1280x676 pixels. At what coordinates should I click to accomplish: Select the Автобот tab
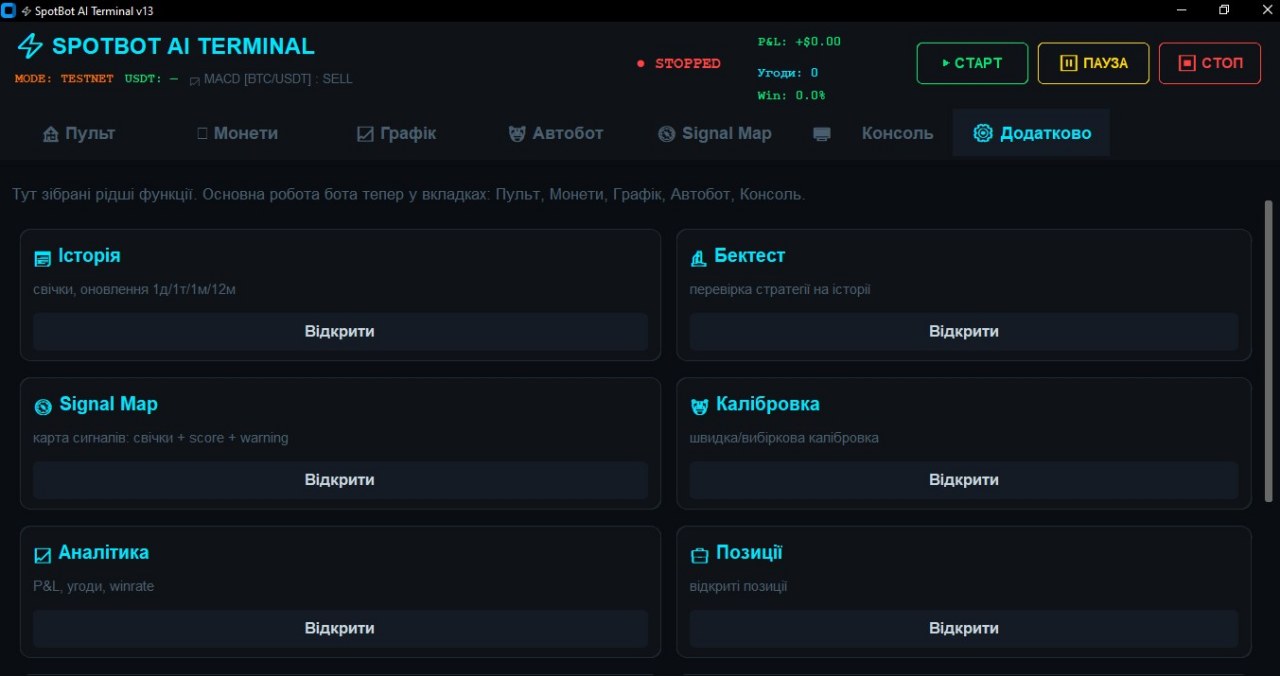point(556,133)
